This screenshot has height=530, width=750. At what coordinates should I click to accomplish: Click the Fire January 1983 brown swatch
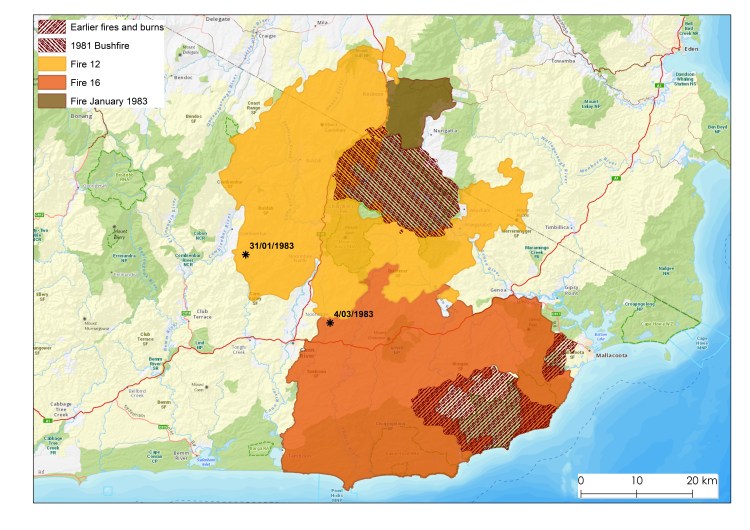(50, 101)
